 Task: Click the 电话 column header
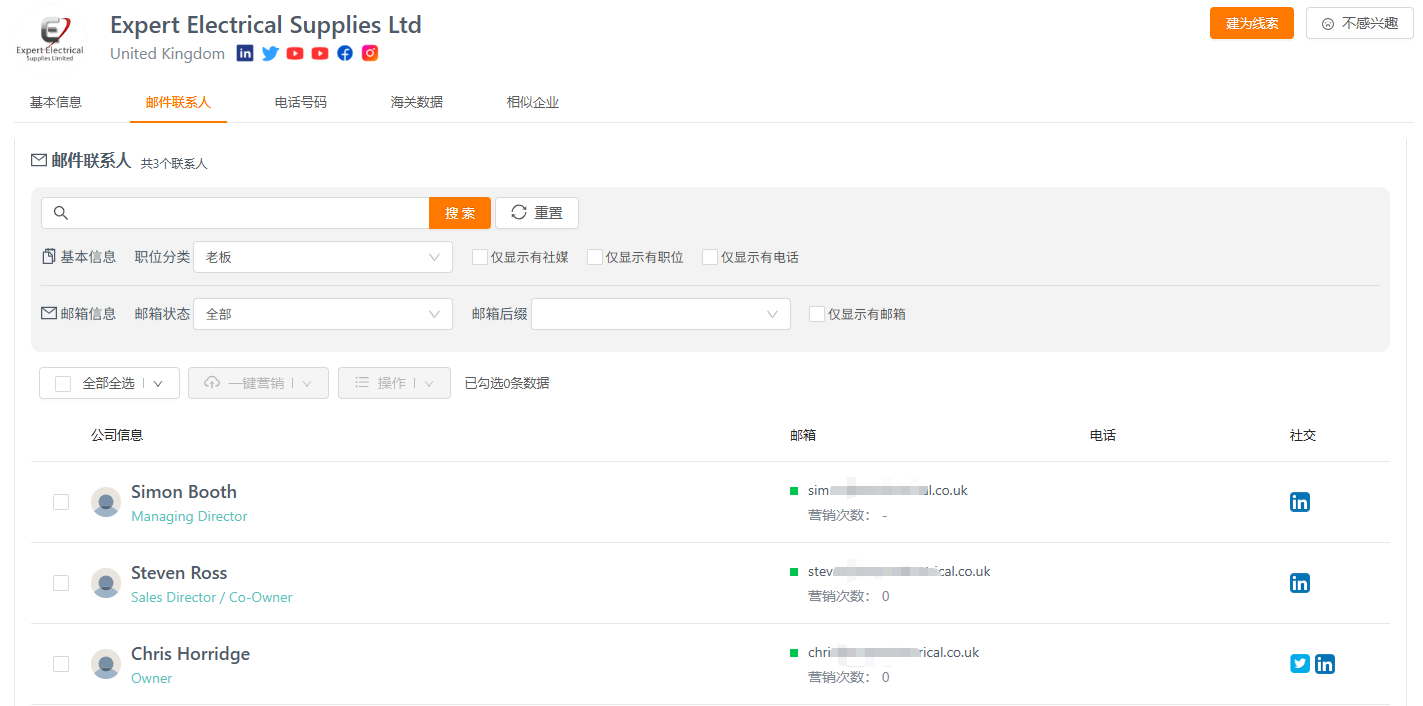point(1103,435)
